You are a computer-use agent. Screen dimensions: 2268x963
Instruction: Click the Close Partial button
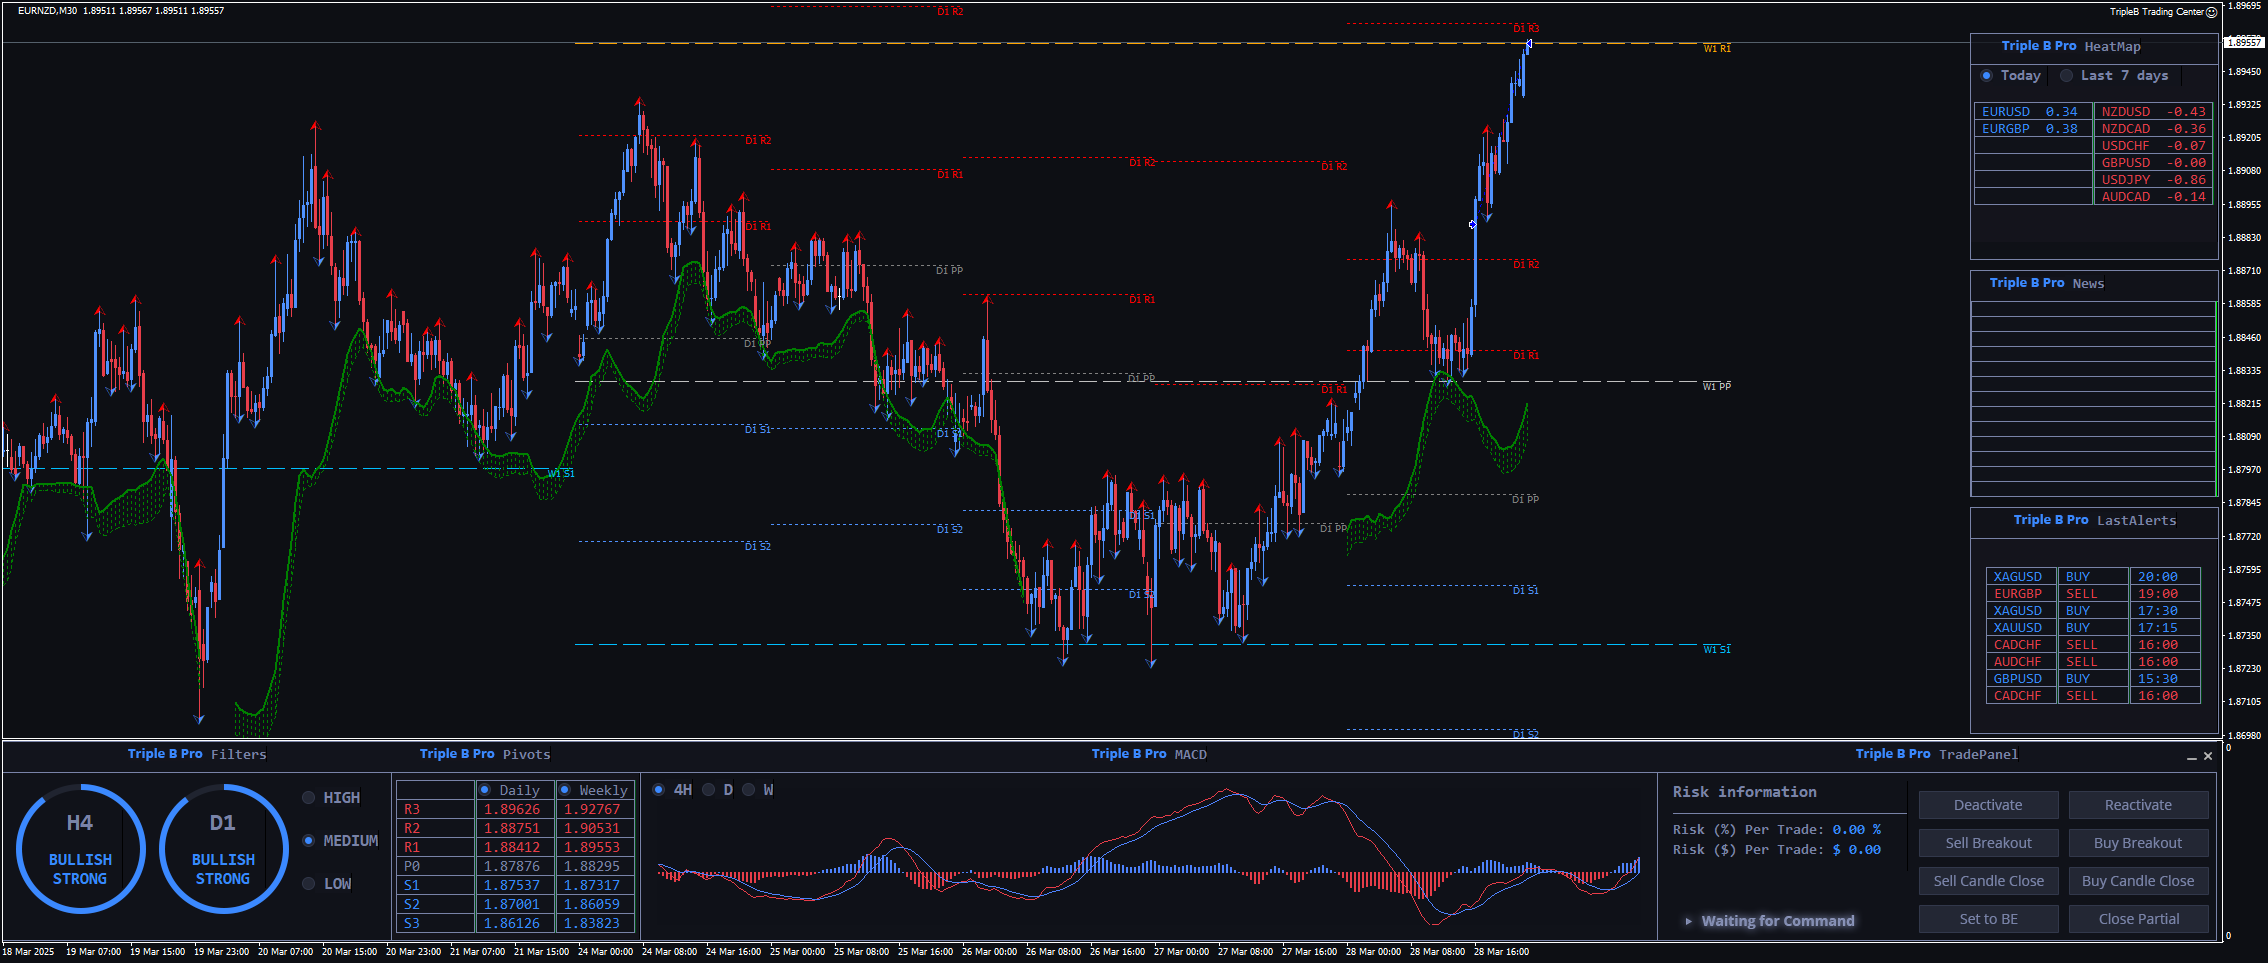coord(2138,919)
